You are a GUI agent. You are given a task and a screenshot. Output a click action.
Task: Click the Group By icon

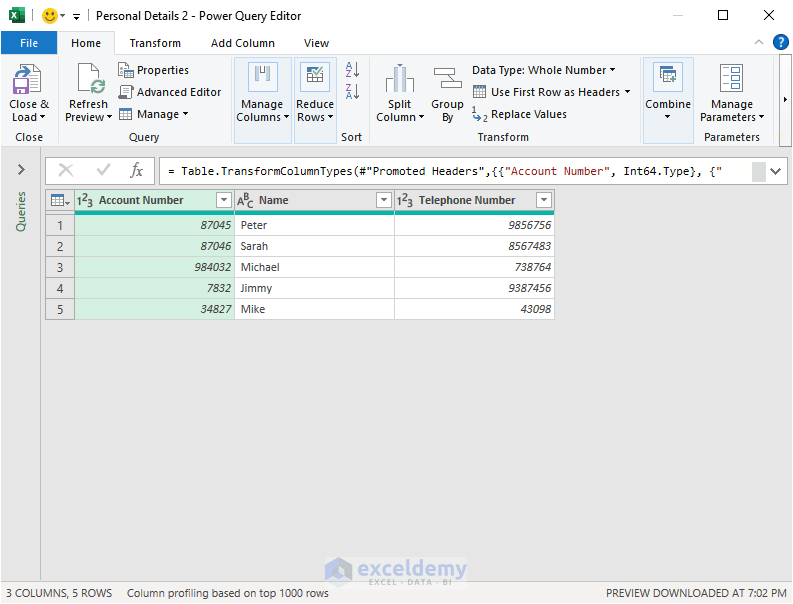448,79
